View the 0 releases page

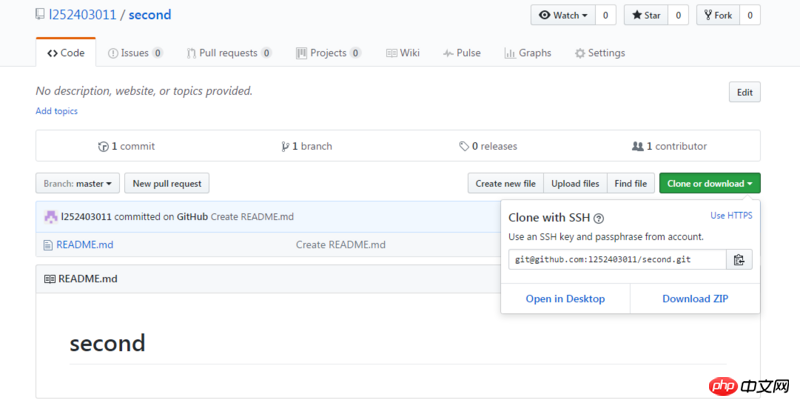(488, 146)
